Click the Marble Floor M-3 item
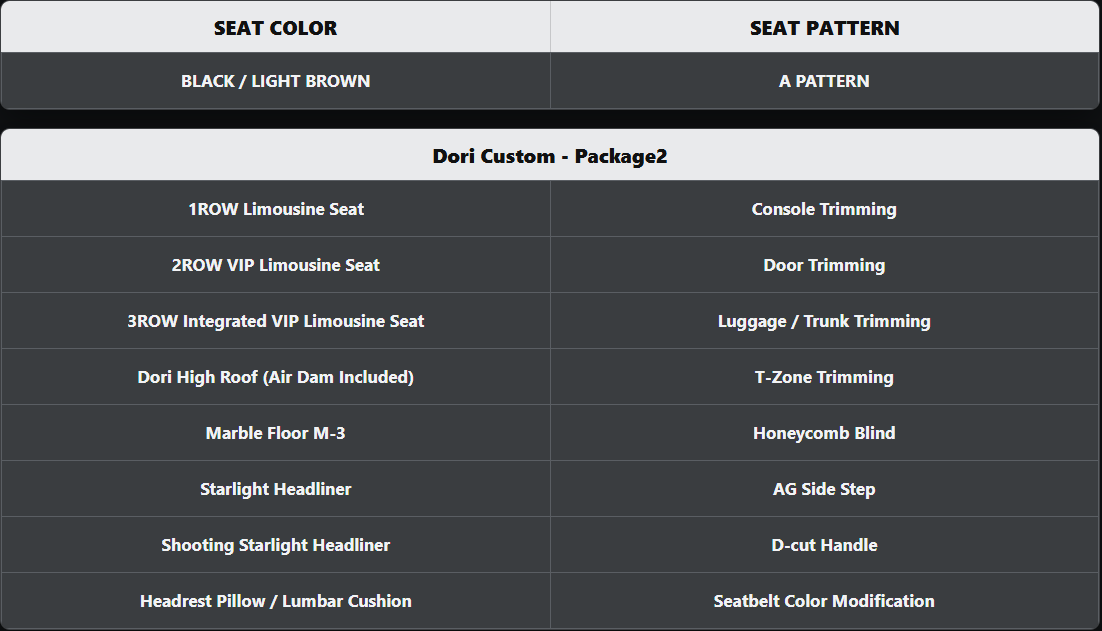This screenshot has width=1102, height=631. 275,433
